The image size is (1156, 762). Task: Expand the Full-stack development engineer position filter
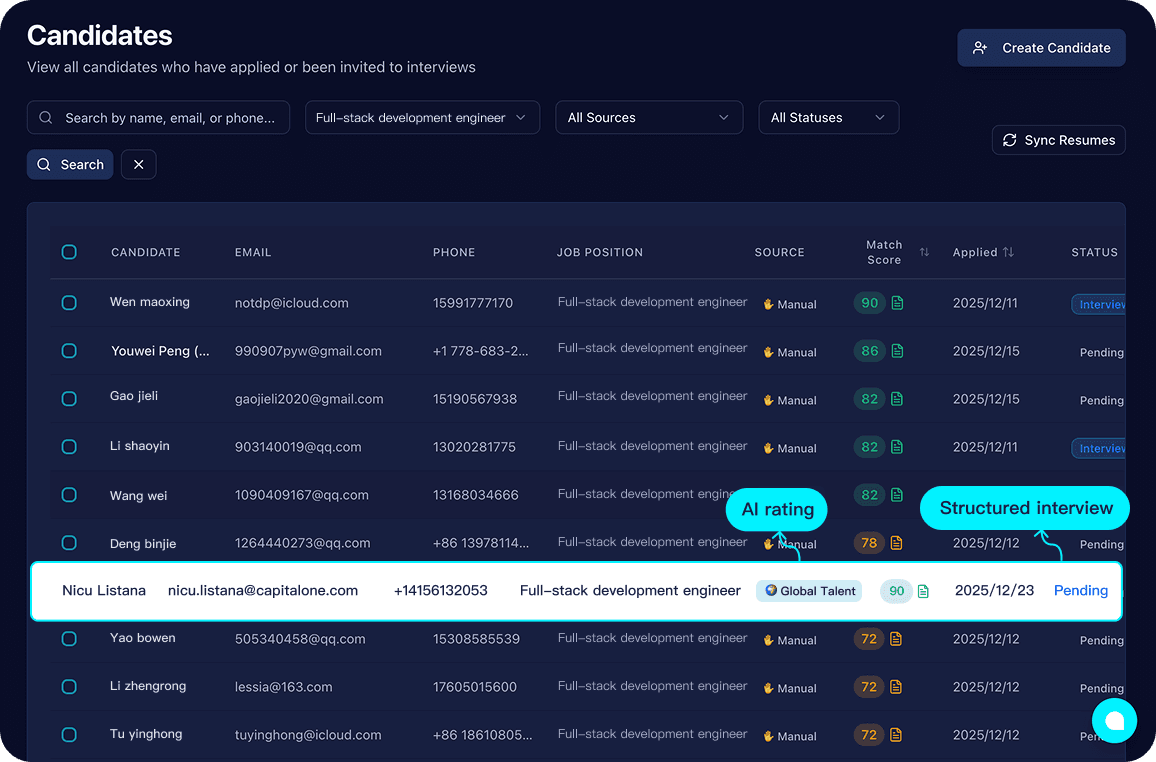421,117
